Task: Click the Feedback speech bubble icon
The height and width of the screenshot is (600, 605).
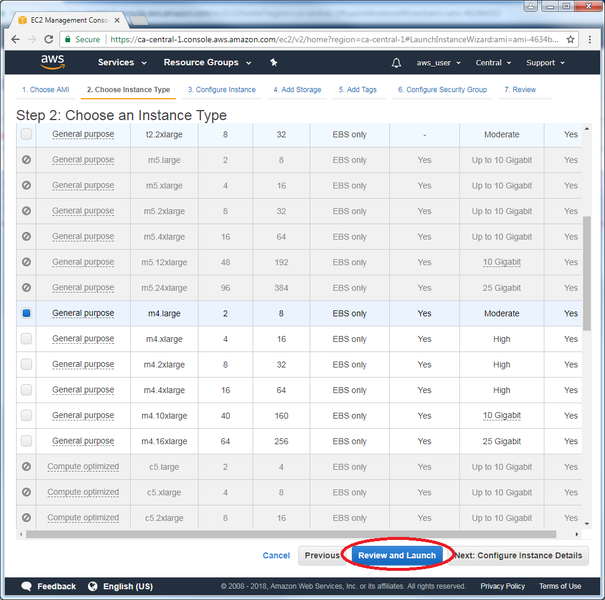Action: tap(27, 586)
